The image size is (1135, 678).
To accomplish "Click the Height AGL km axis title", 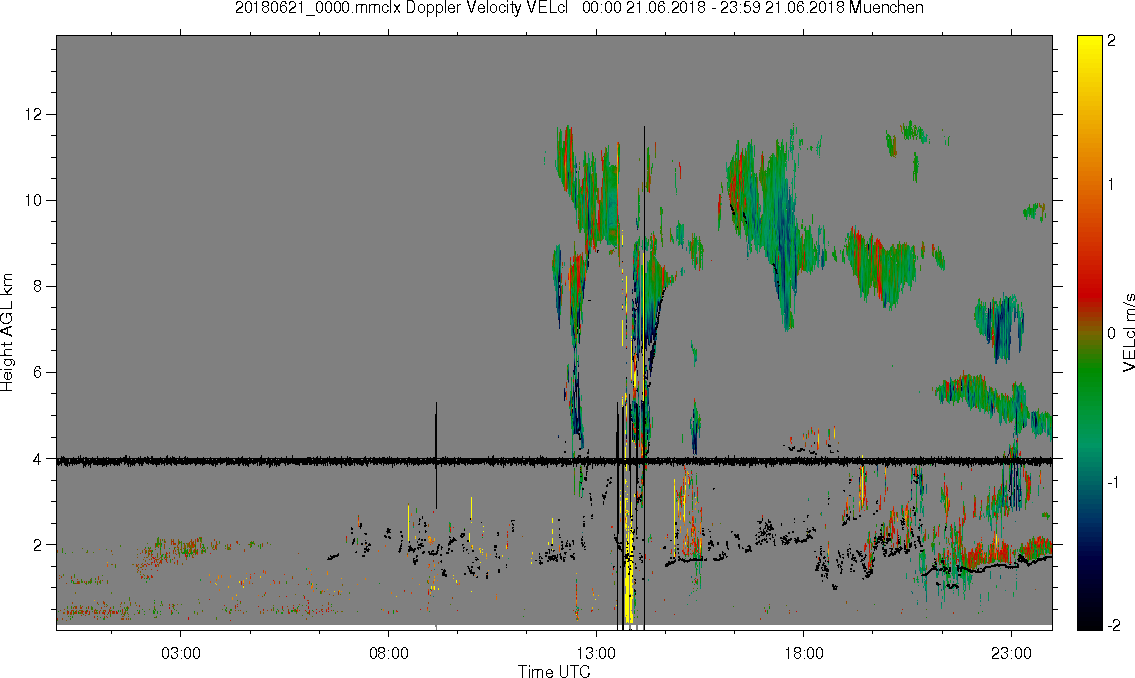I will (7, 332).
